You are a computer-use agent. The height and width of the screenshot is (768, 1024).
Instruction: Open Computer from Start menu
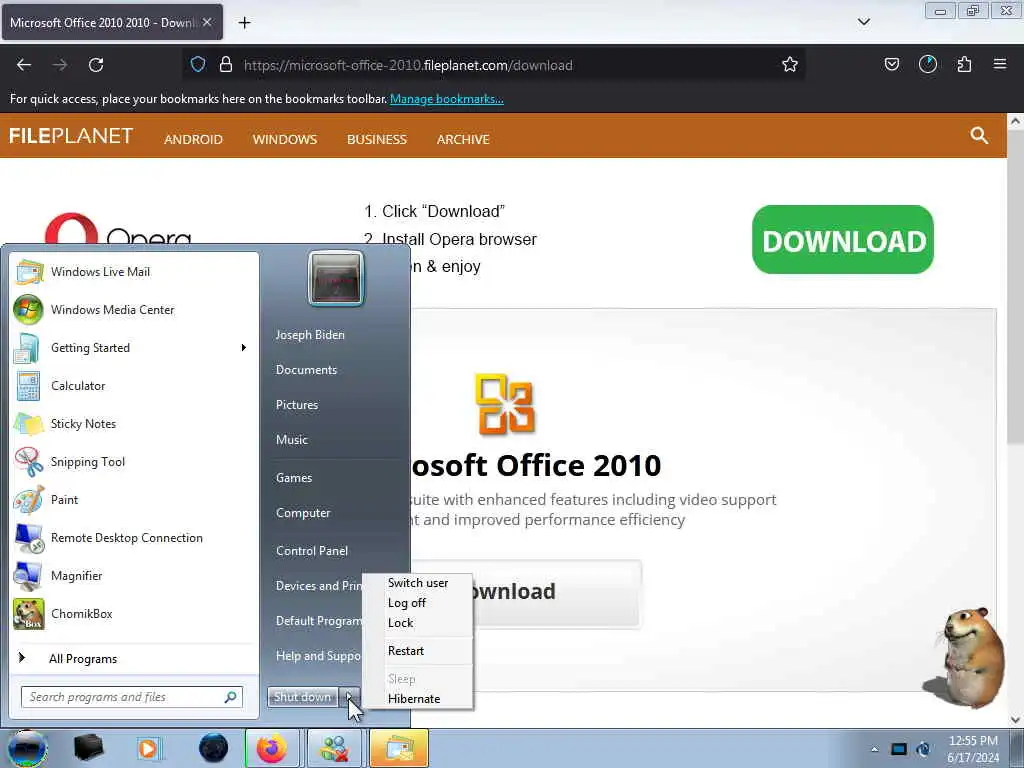303,513
